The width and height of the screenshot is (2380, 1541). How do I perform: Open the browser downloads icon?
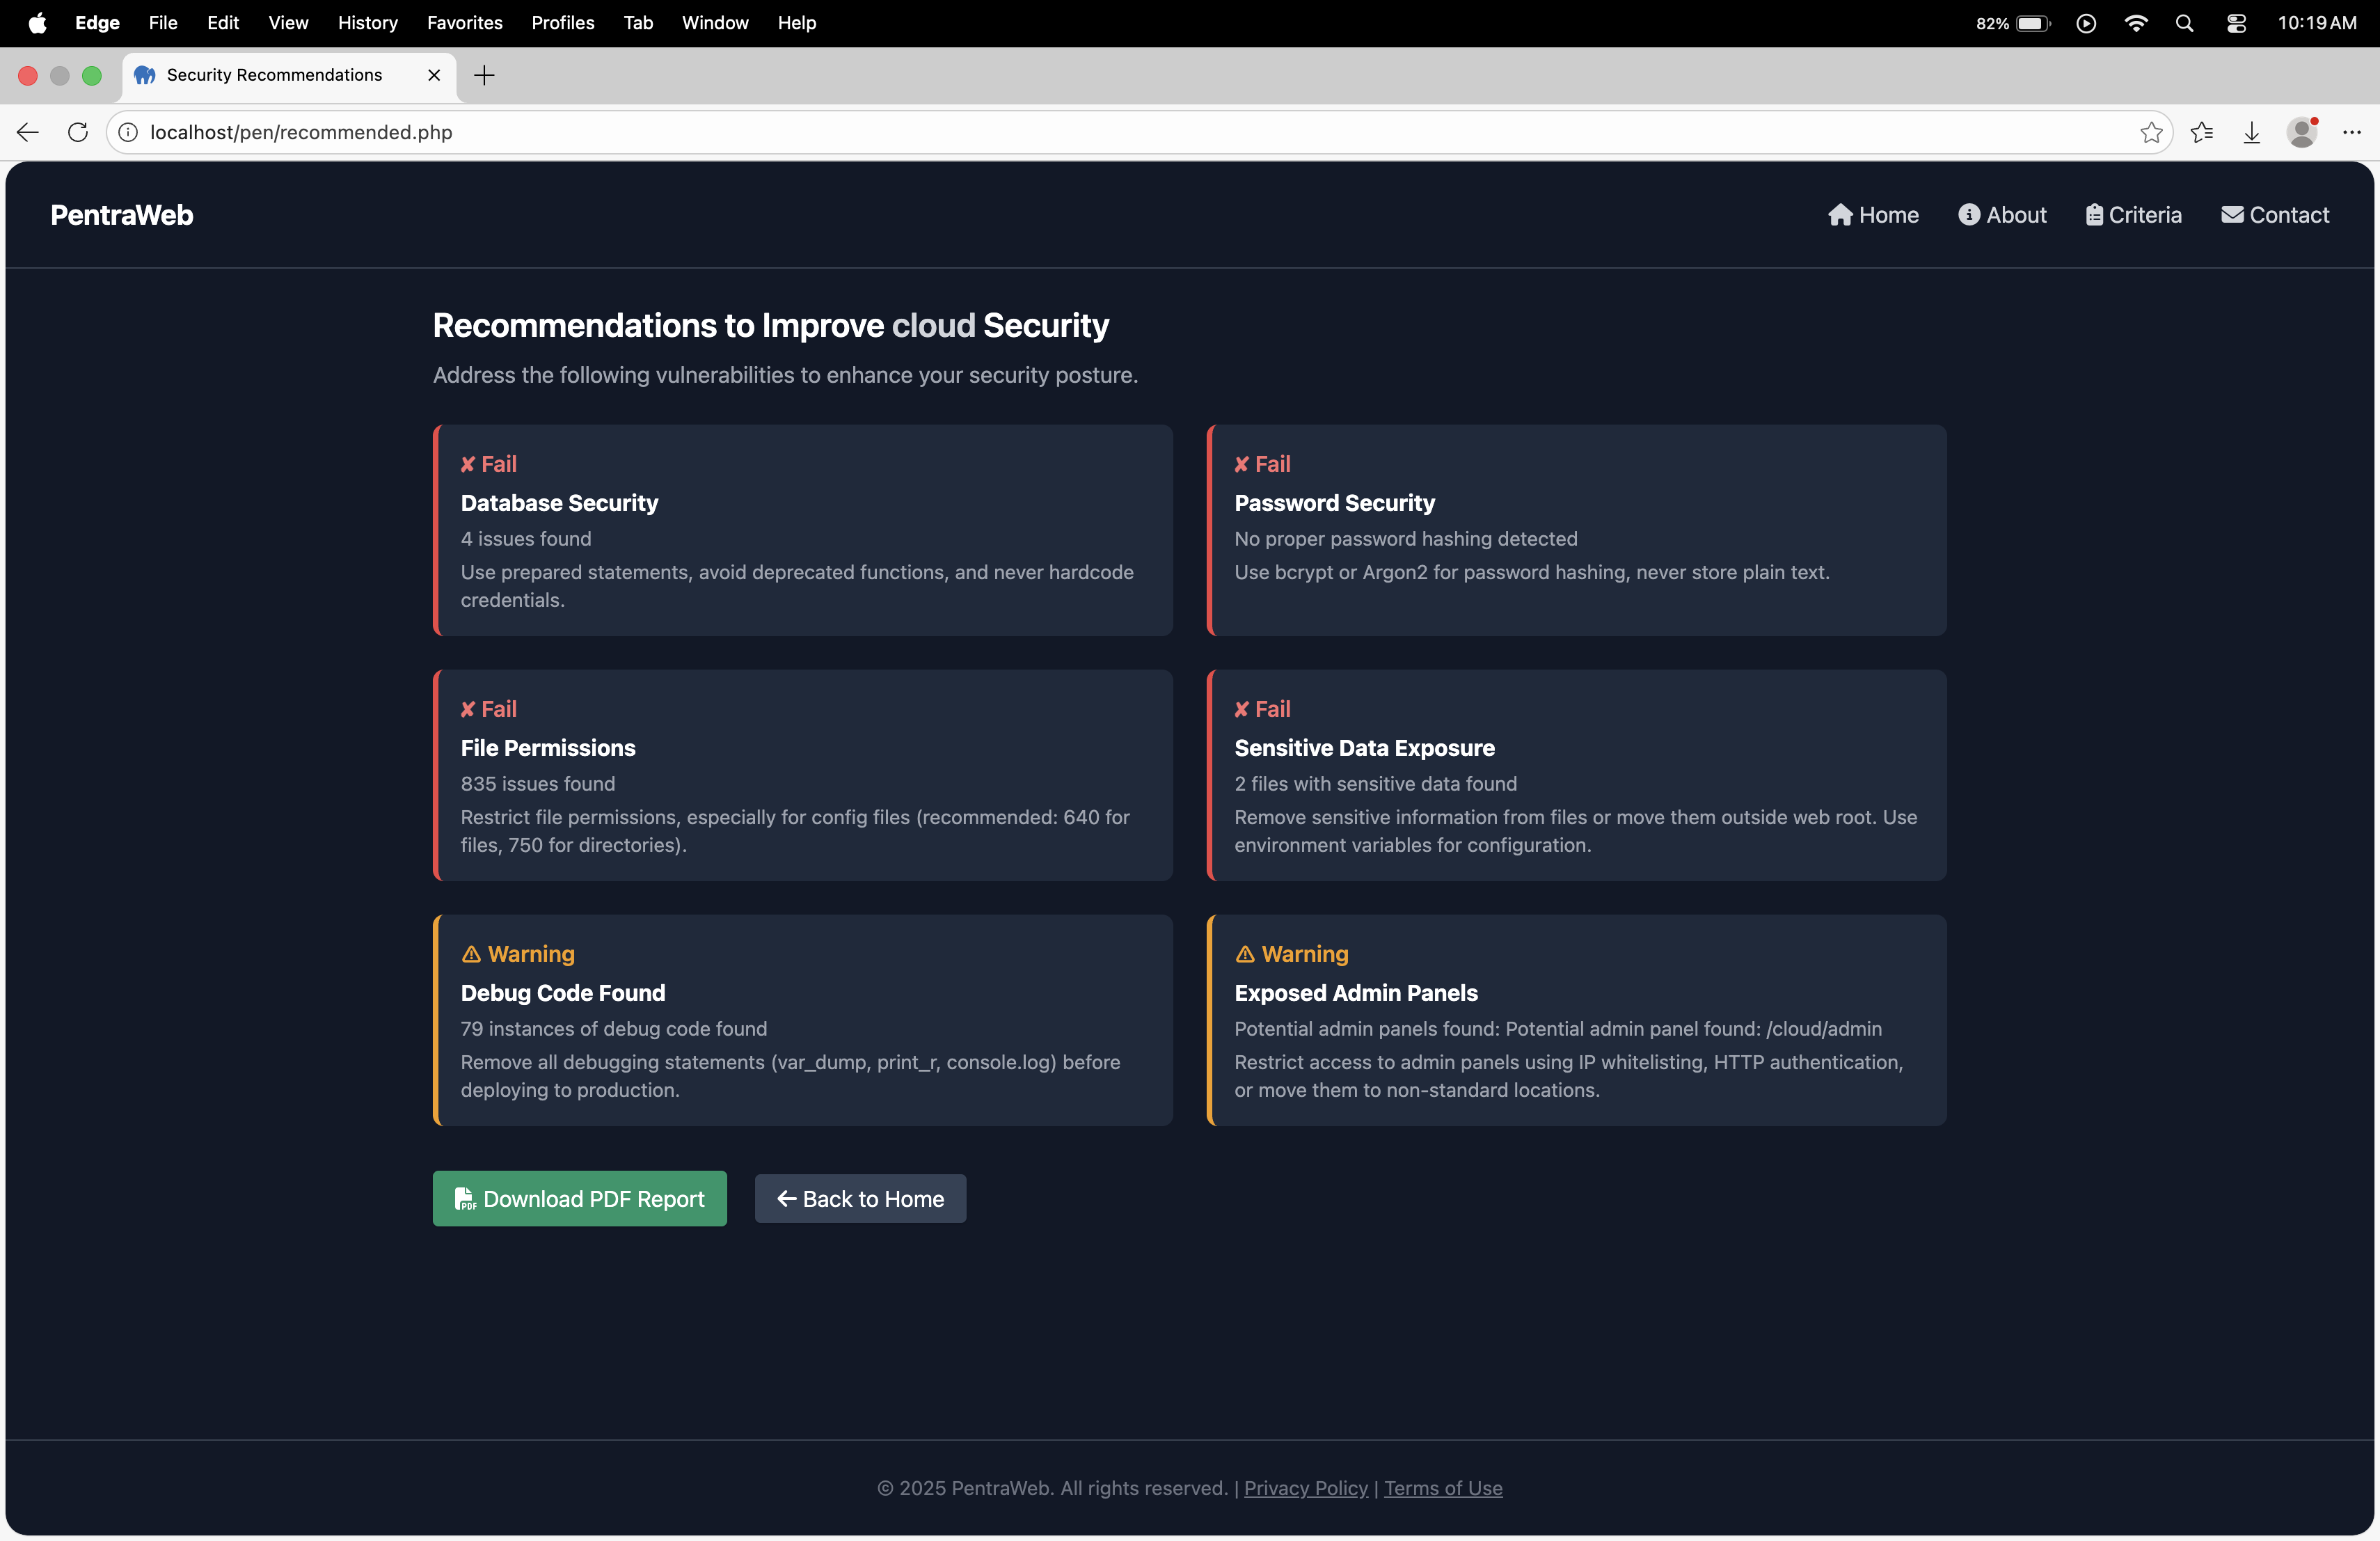click(x=2251, y=132)
